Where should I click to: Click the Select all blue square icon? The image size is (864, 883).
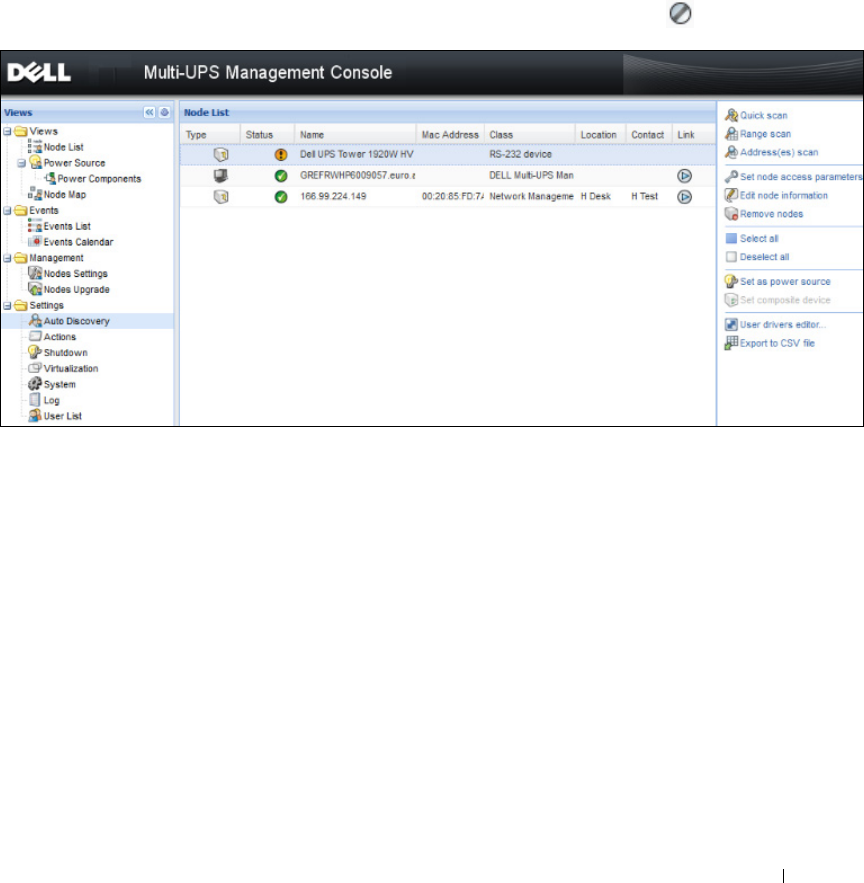click(731, 238)
